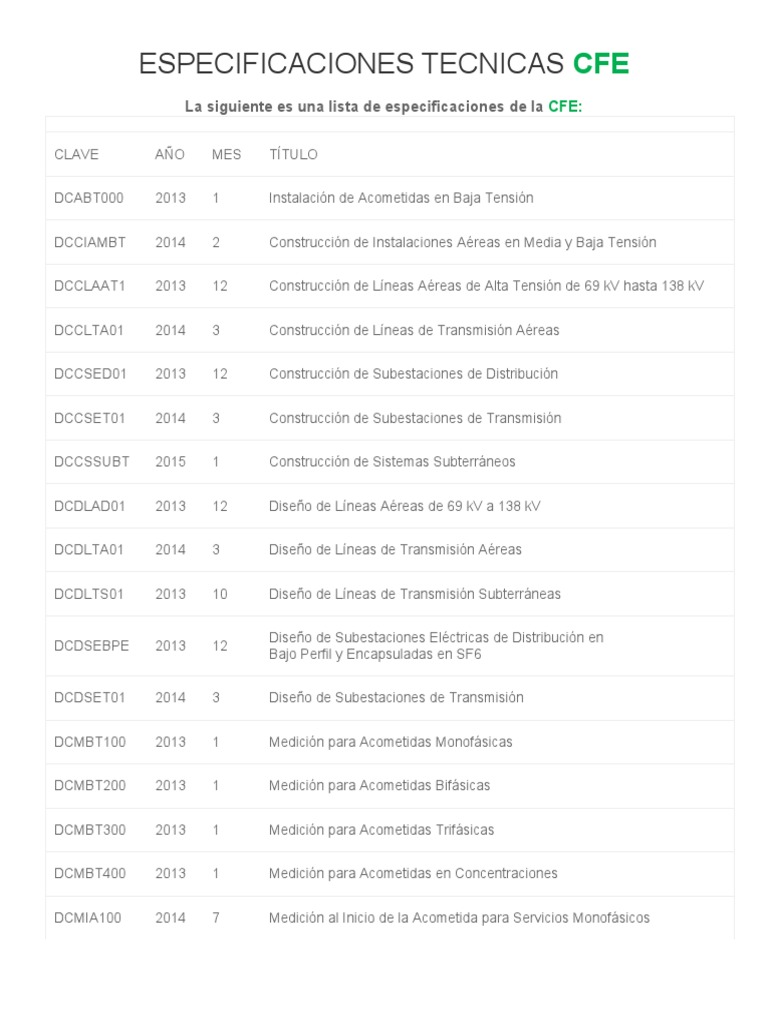
Task: Click 'Diseño de Líneas Aéreas de 69 kV a 138 kV'
Action: [404, 506]
